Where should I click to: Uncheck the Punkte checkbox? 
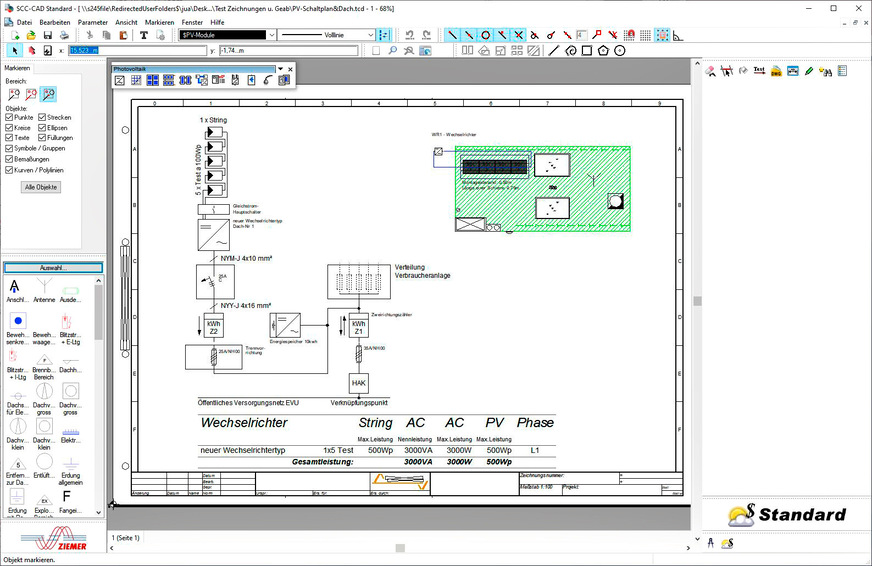(10, 118)
